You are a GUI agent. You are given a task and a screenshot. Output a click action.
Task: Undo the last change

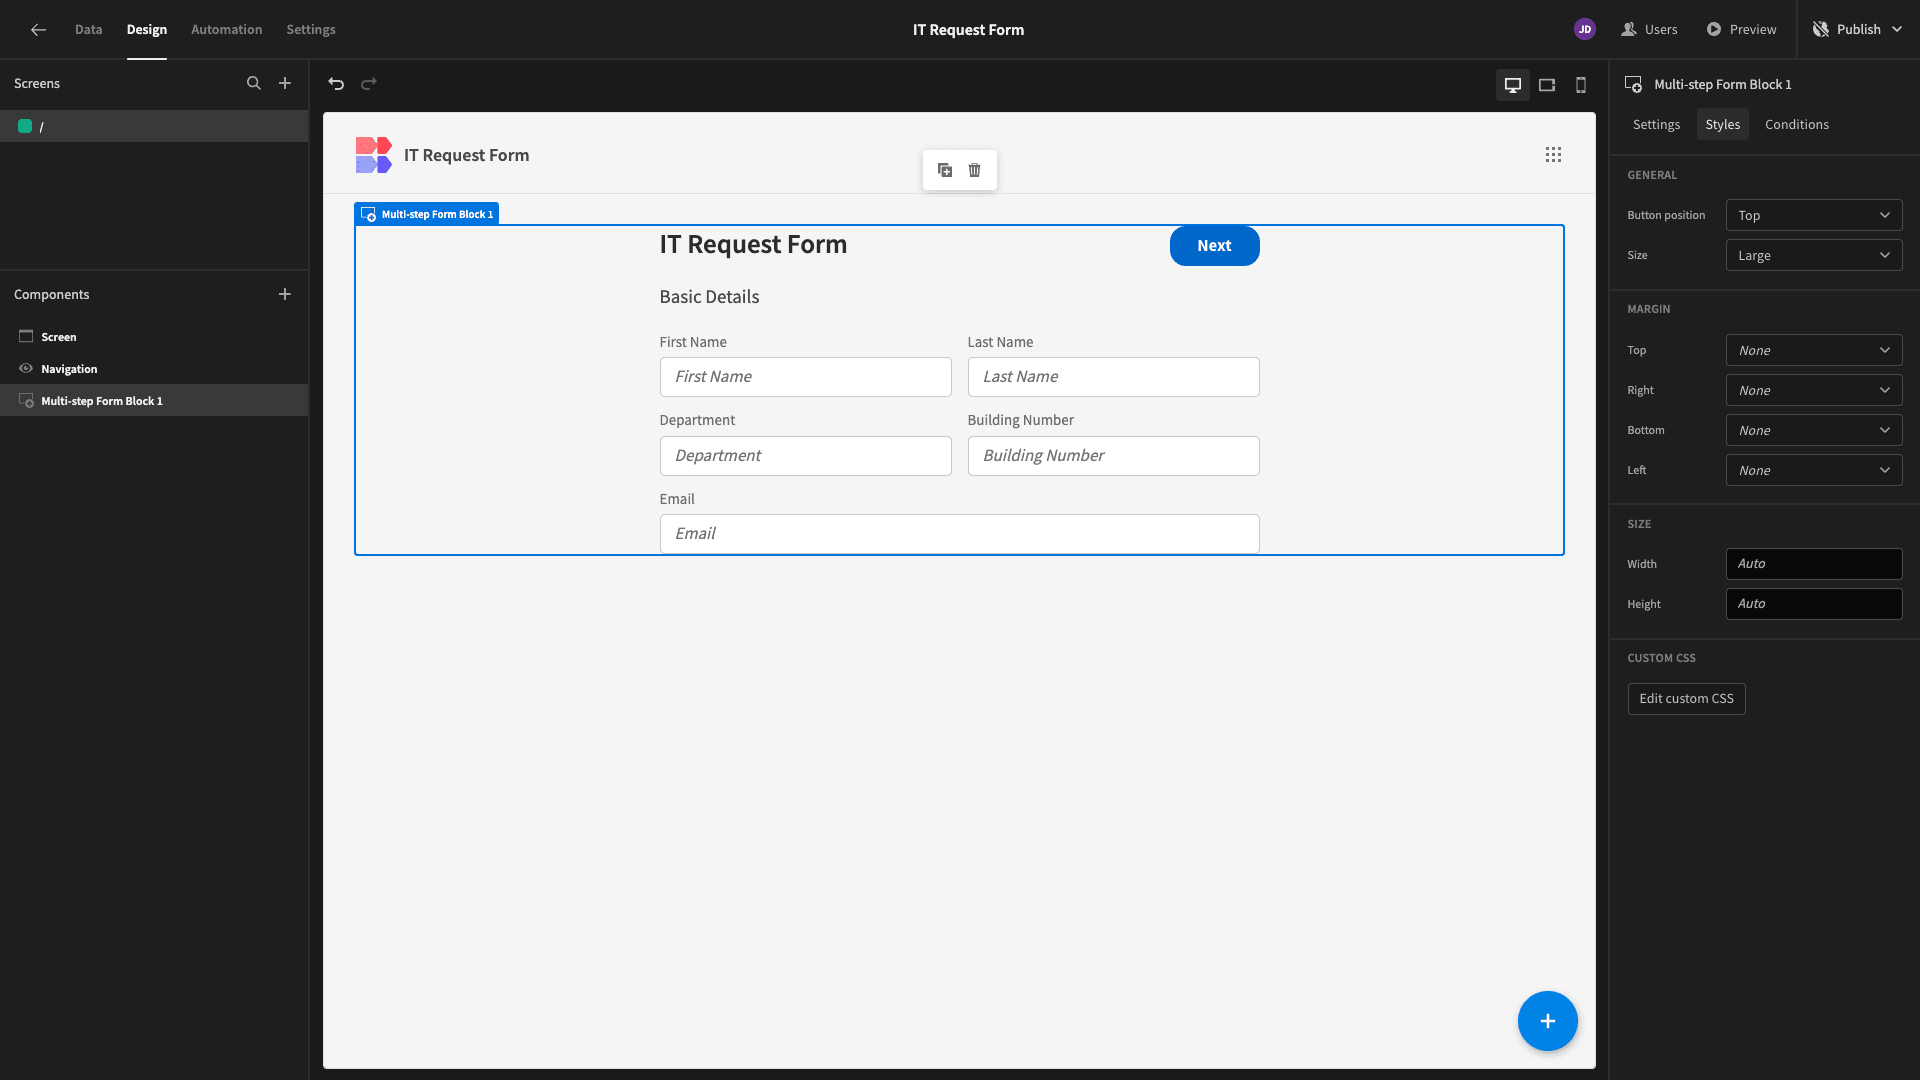336,84
